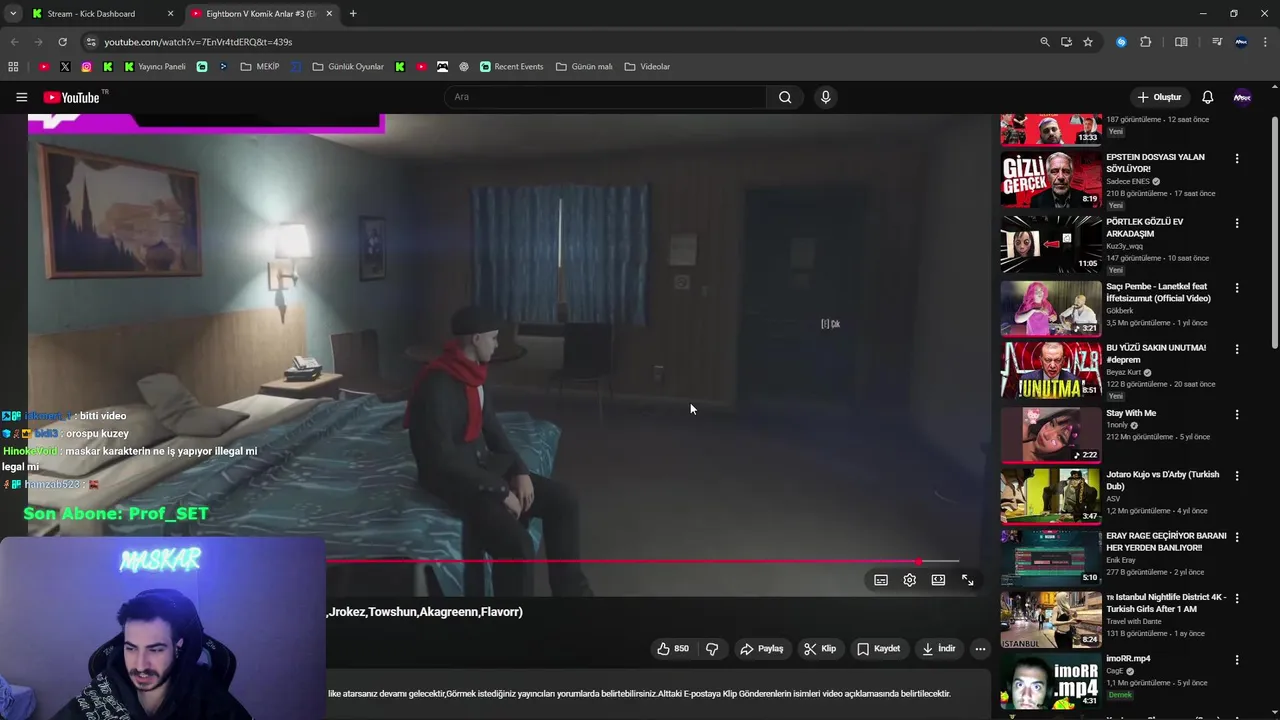Open the Yayıncı Paneli bookmark
Viewport: 1280px width, 720px height.
[x=155, y=67]
